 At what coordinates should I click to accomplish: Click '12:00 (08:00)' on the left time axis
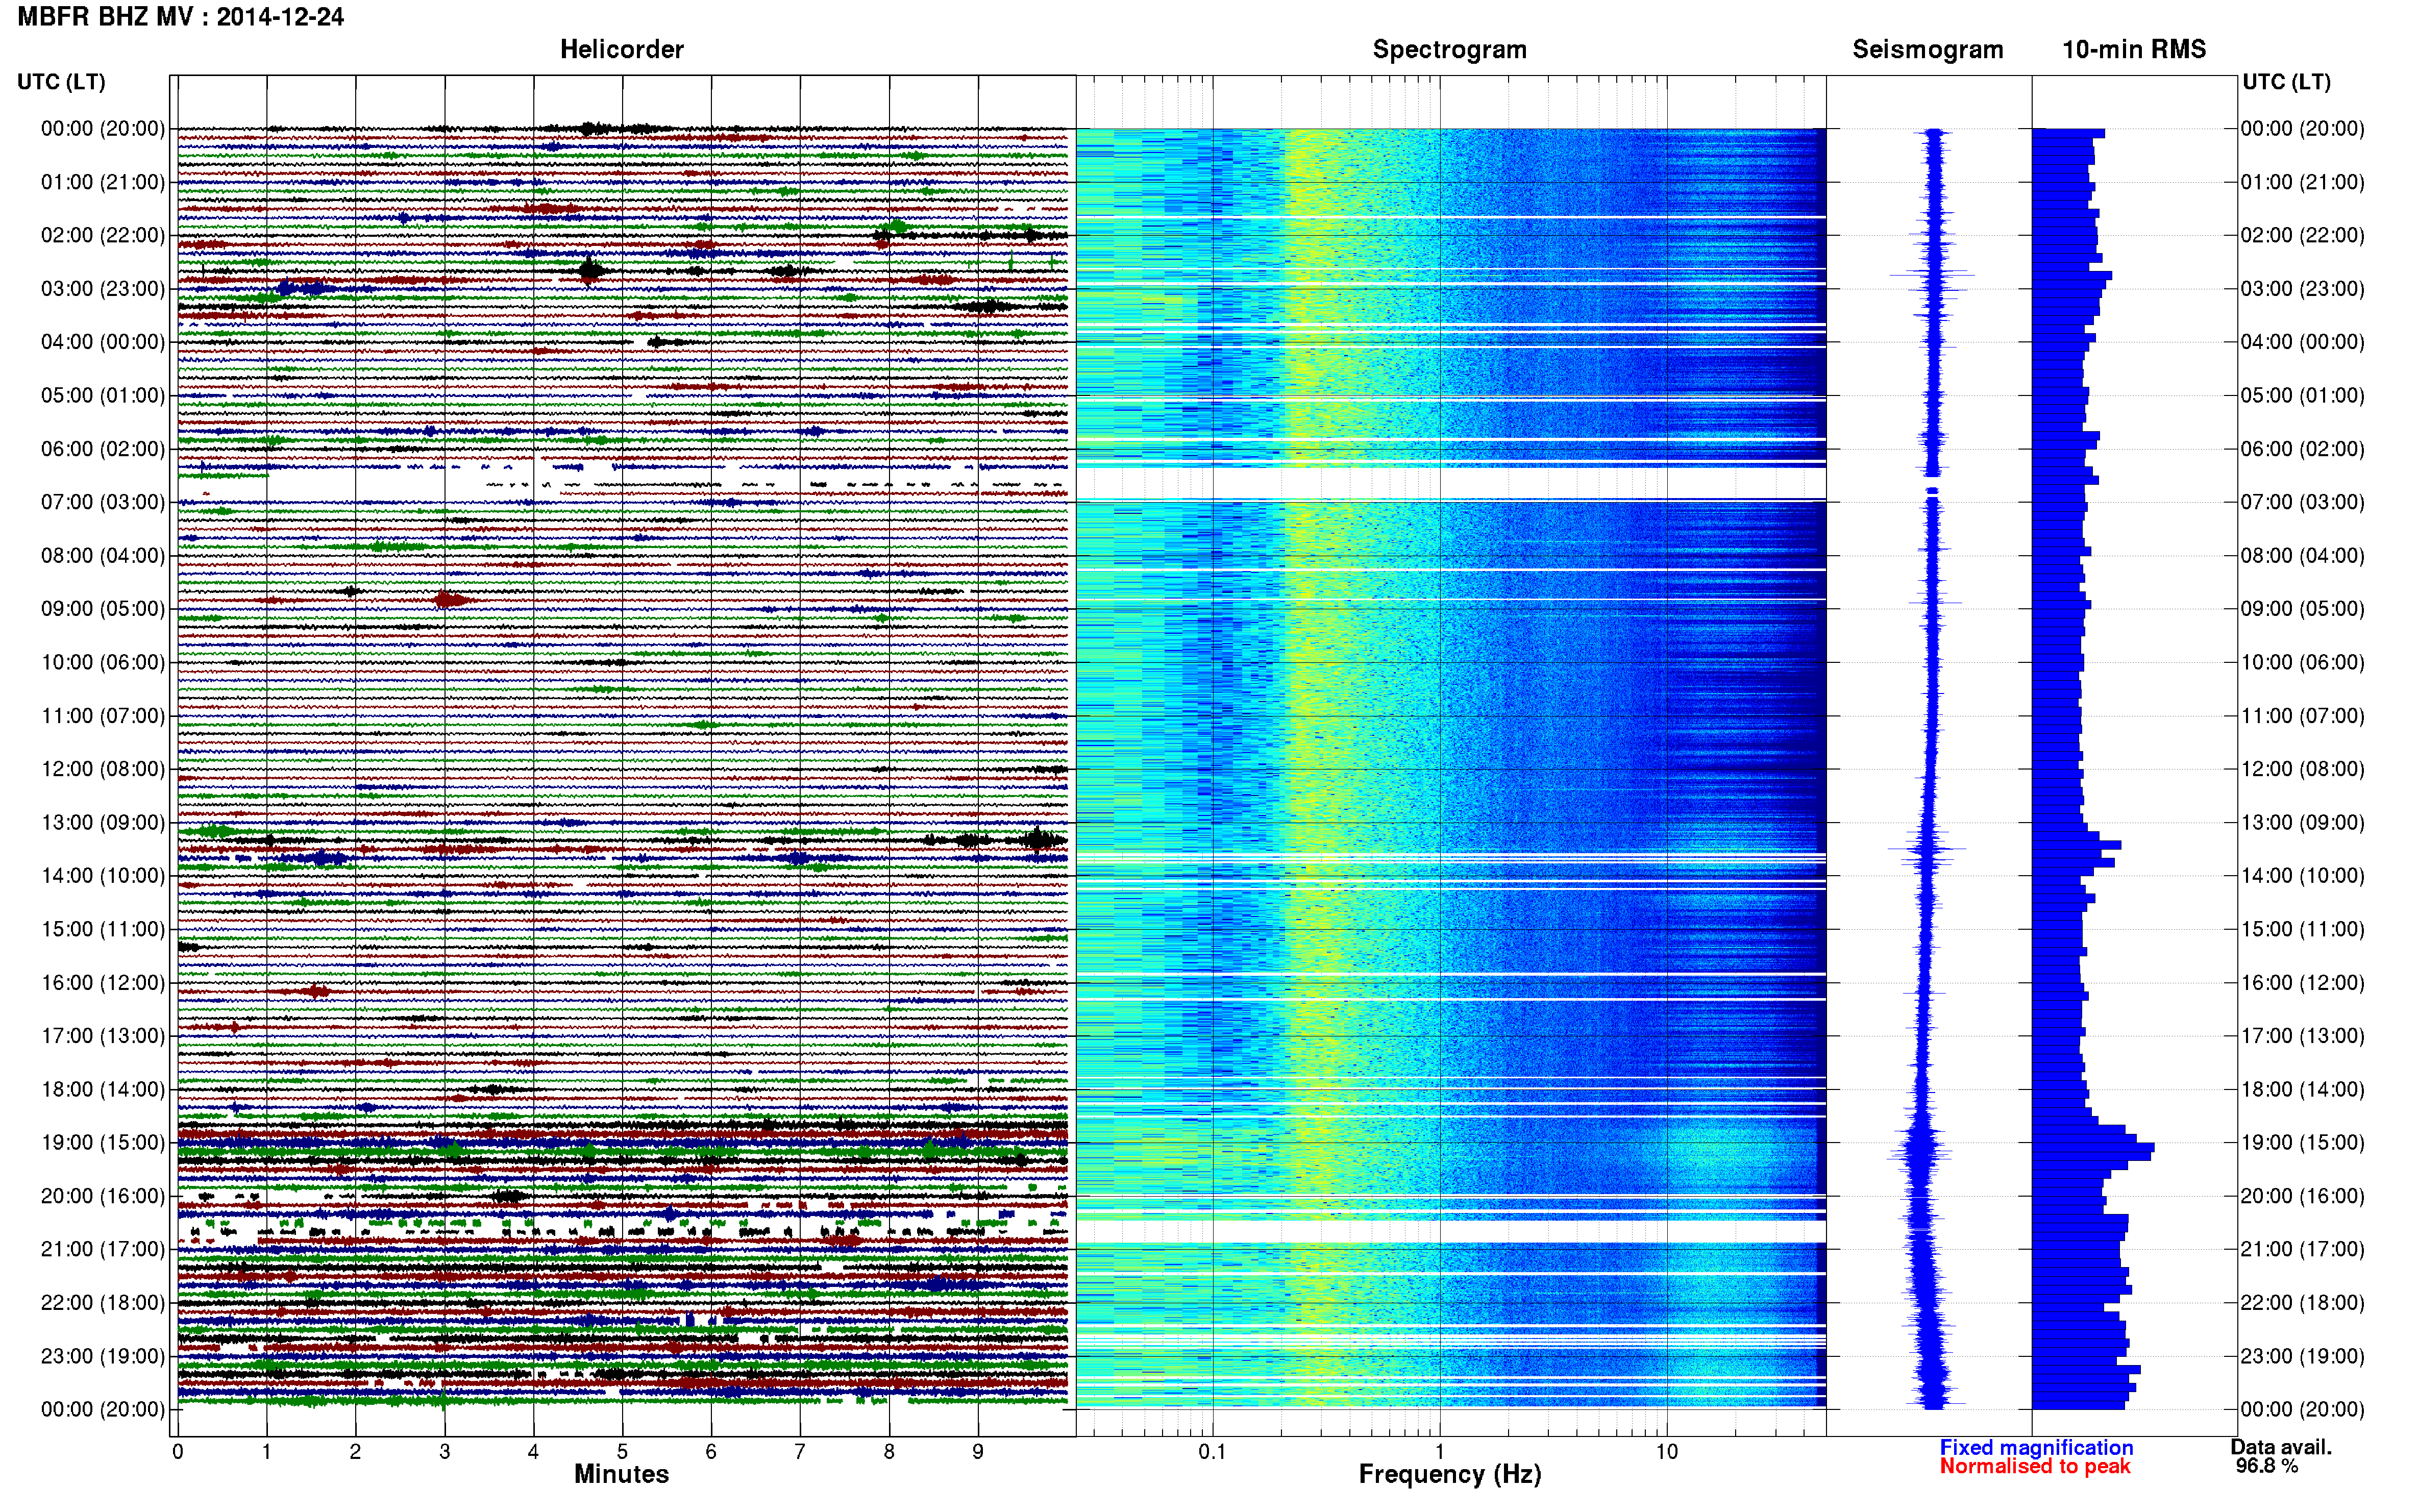pos(103,769)
